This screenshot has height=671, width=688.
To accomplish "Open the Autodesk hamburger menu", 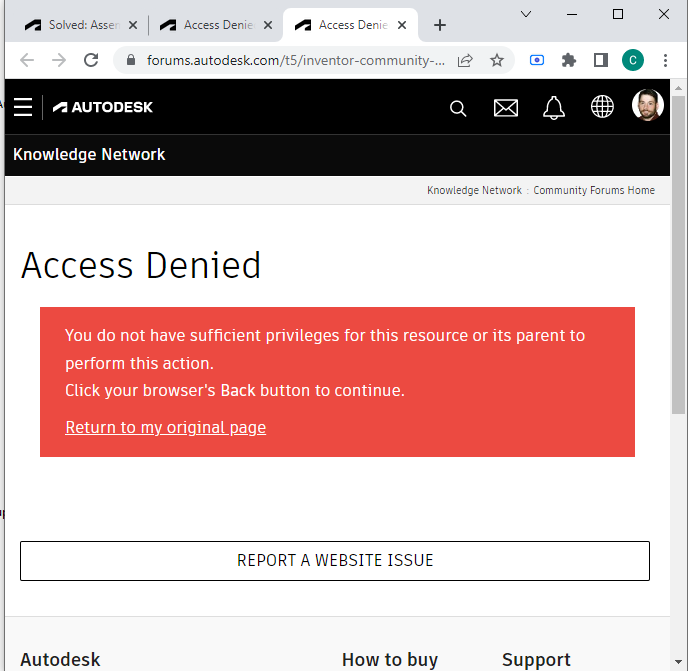I will pyautogui.click(x=23, y=107).
